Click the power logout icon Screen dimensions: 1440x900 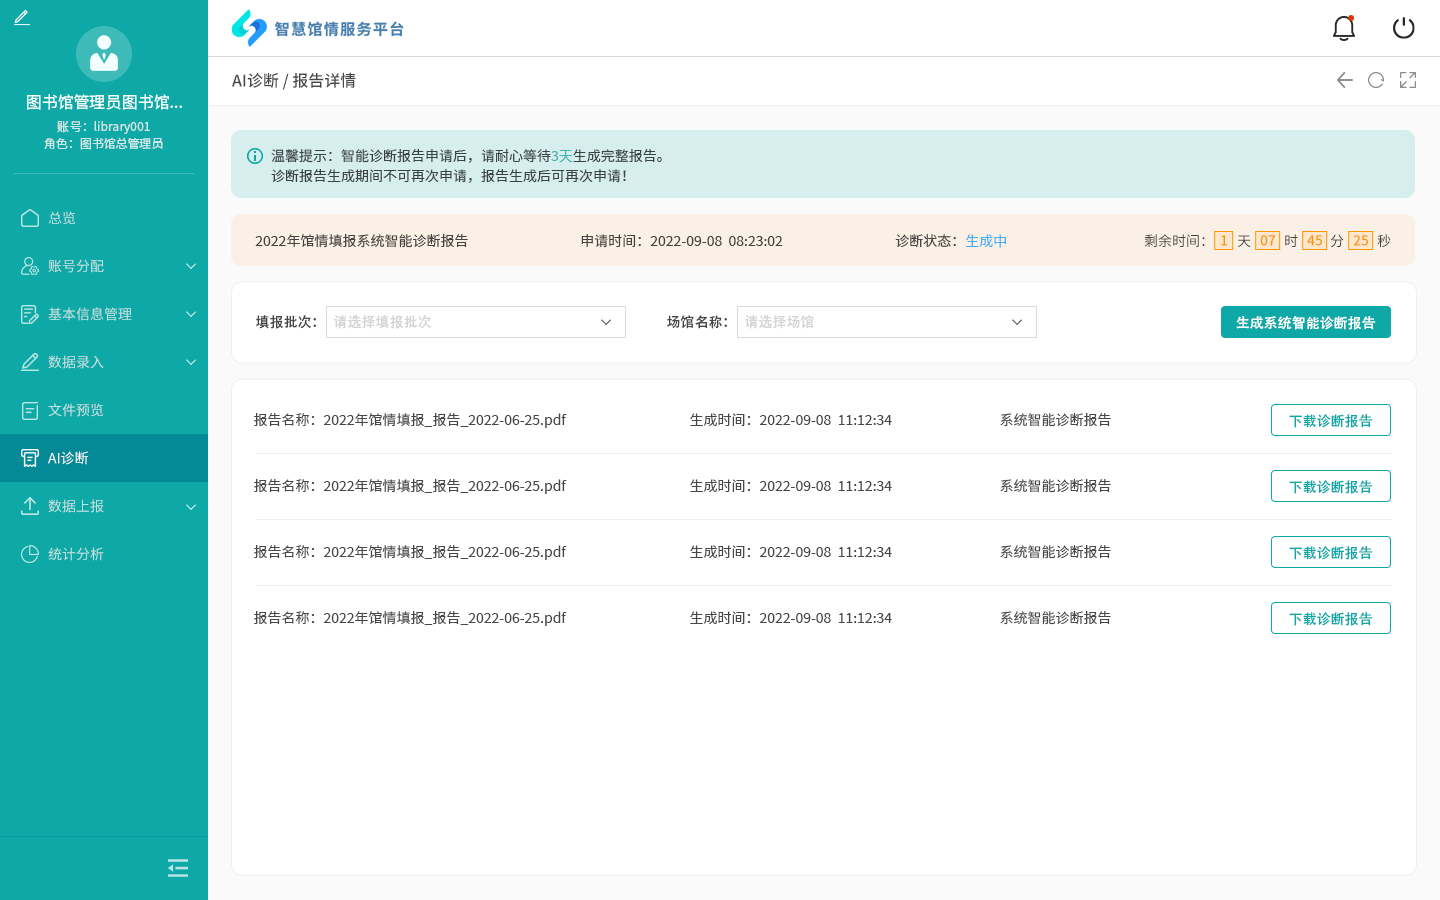tap(1403, 28)
